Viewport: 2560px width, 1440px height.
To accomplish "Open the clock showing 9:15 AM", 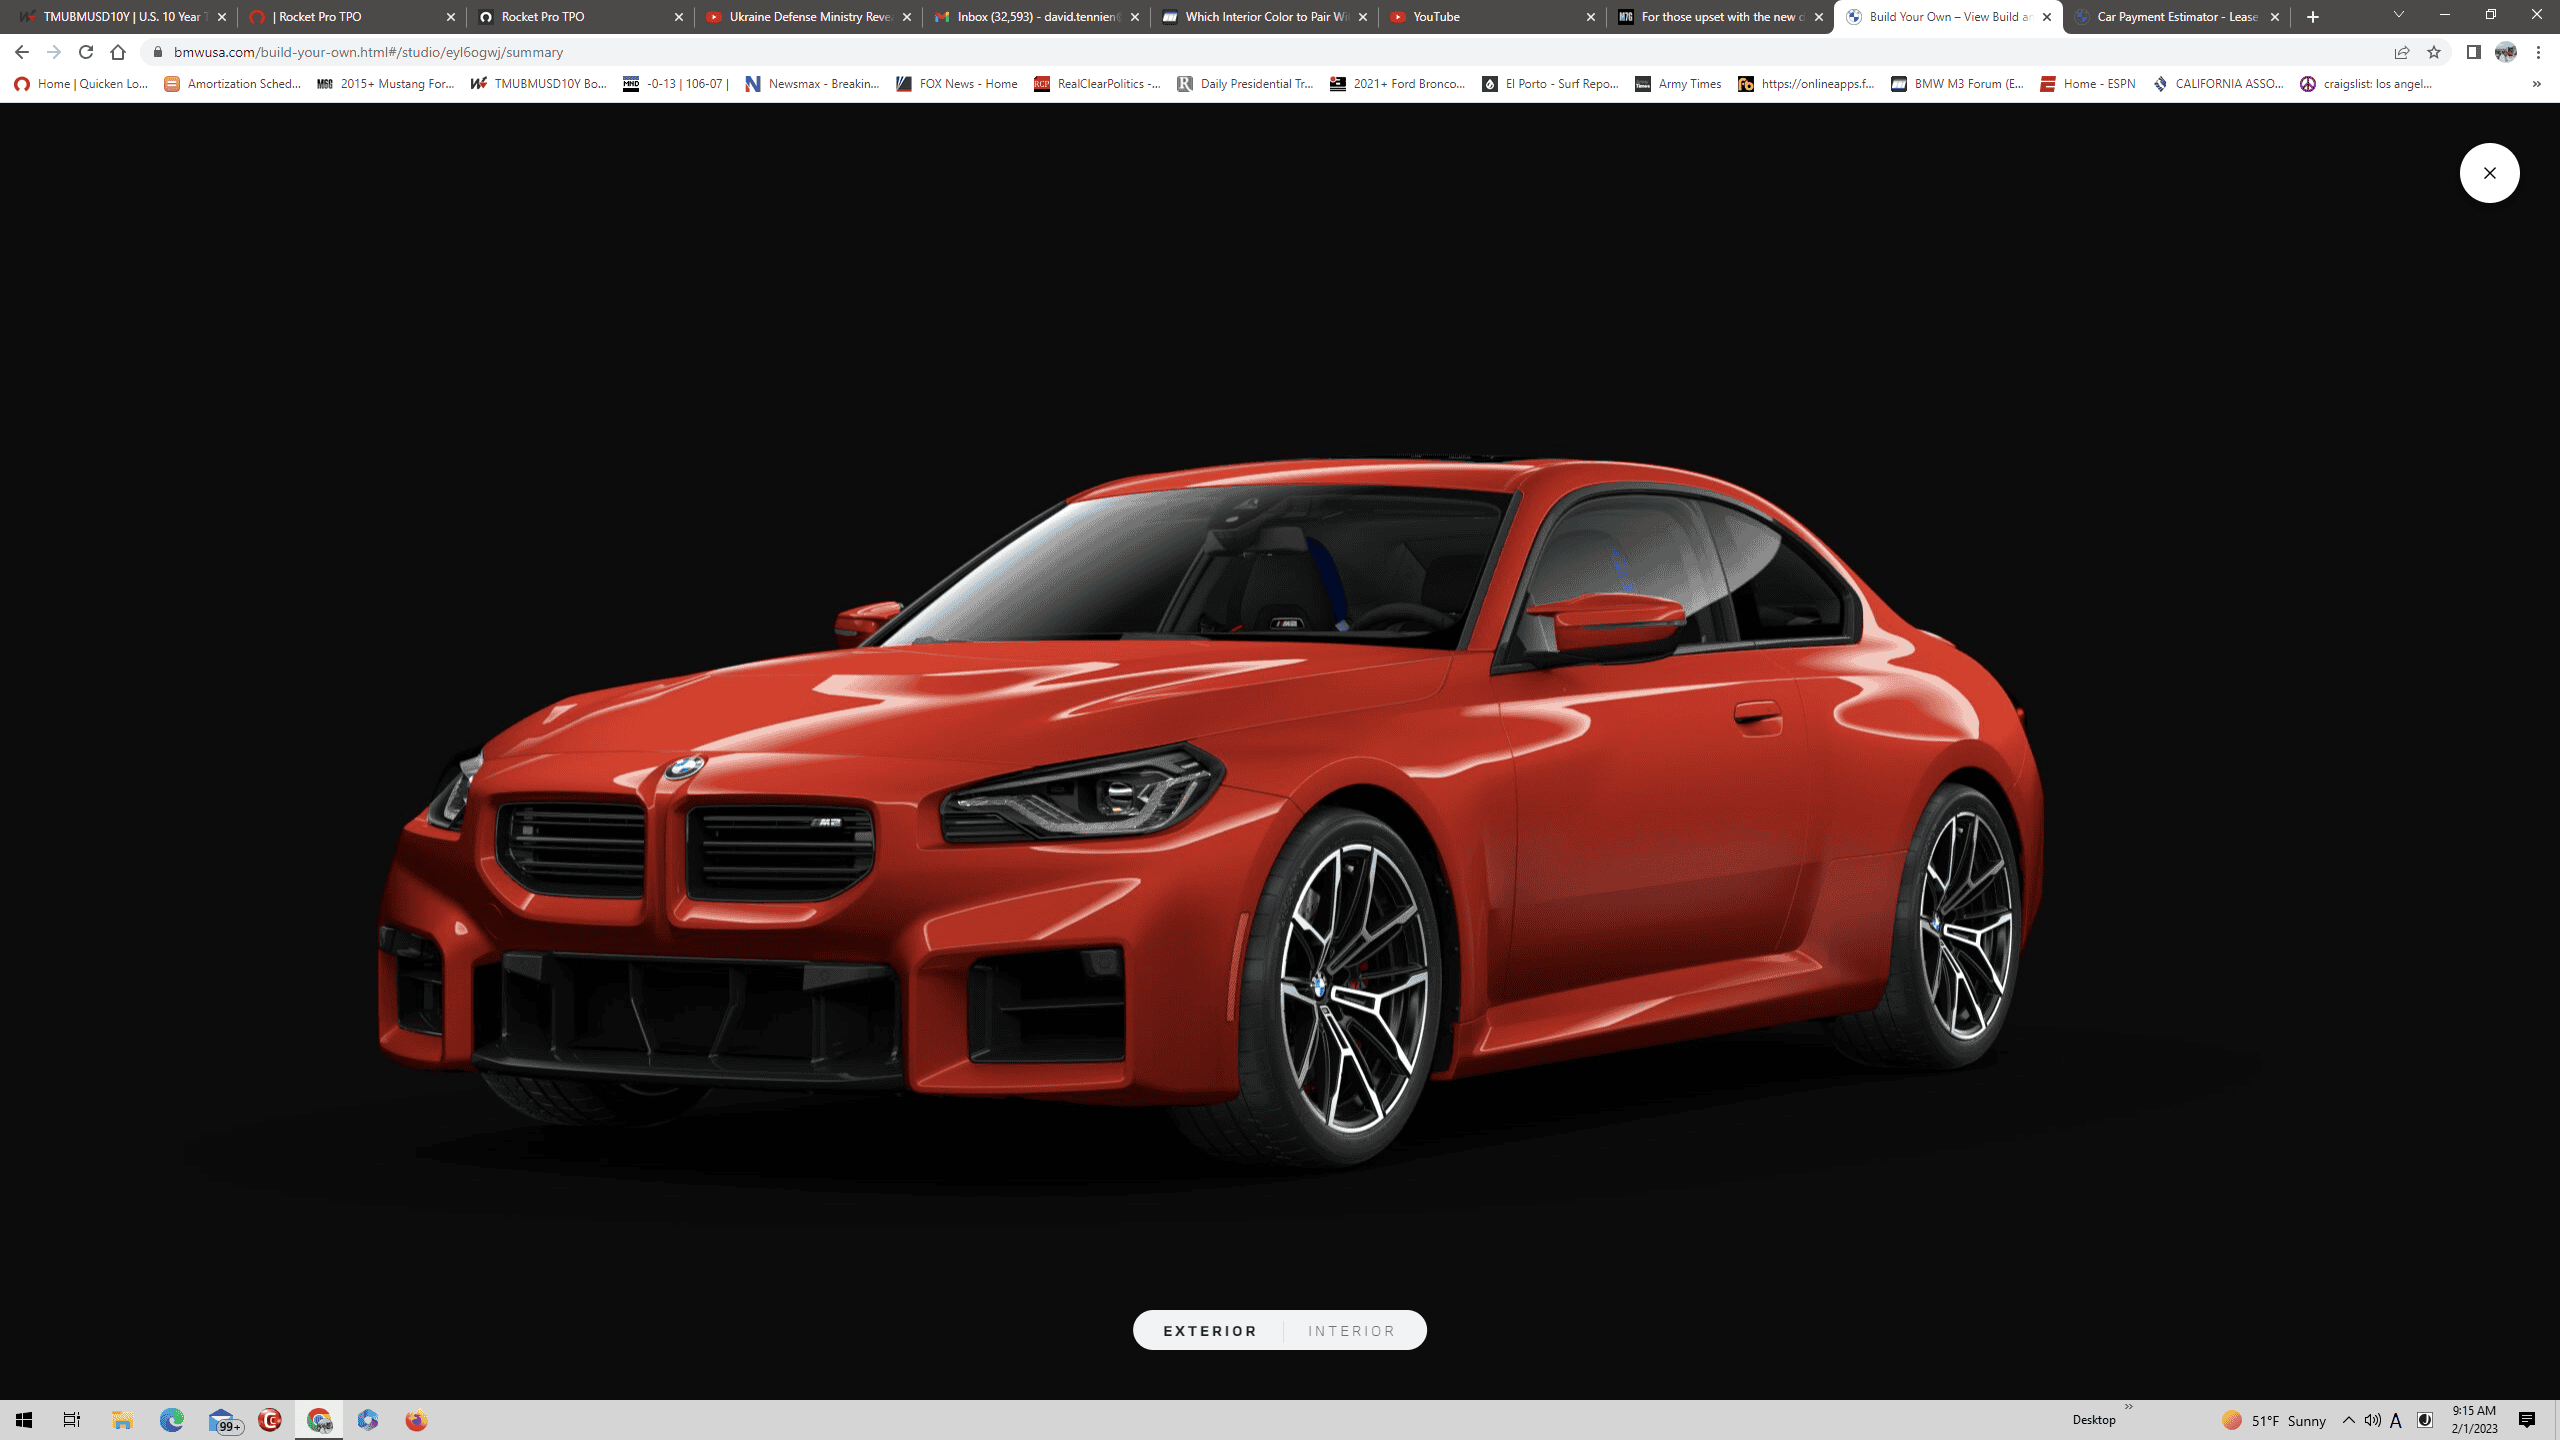I will pos(2474,1420).
